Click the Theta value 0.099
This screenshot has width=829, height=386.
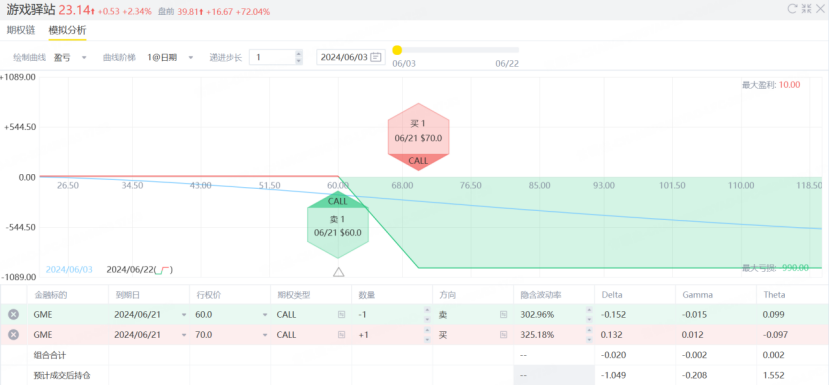(773, 315)
